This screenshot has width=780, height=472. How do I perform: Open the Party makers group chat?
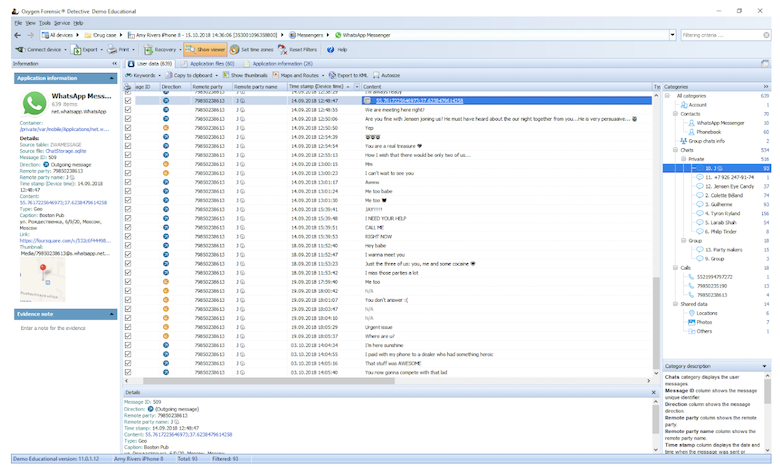[723, 250]
